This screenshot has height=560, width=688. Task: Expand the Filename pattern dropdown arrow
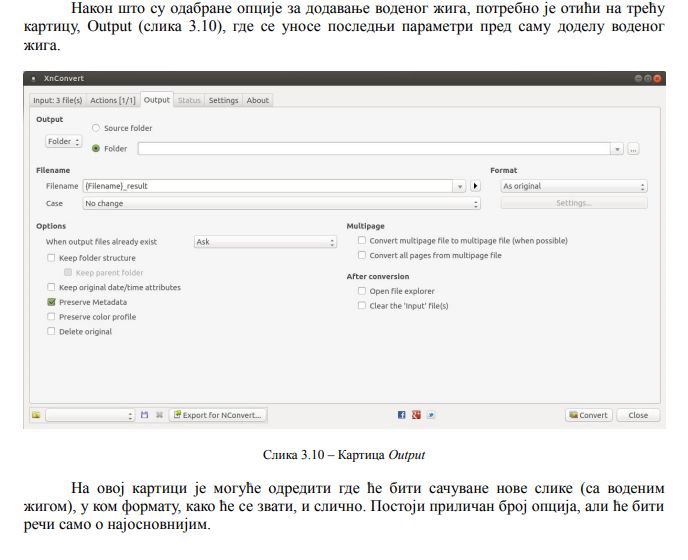click(459, 186)
